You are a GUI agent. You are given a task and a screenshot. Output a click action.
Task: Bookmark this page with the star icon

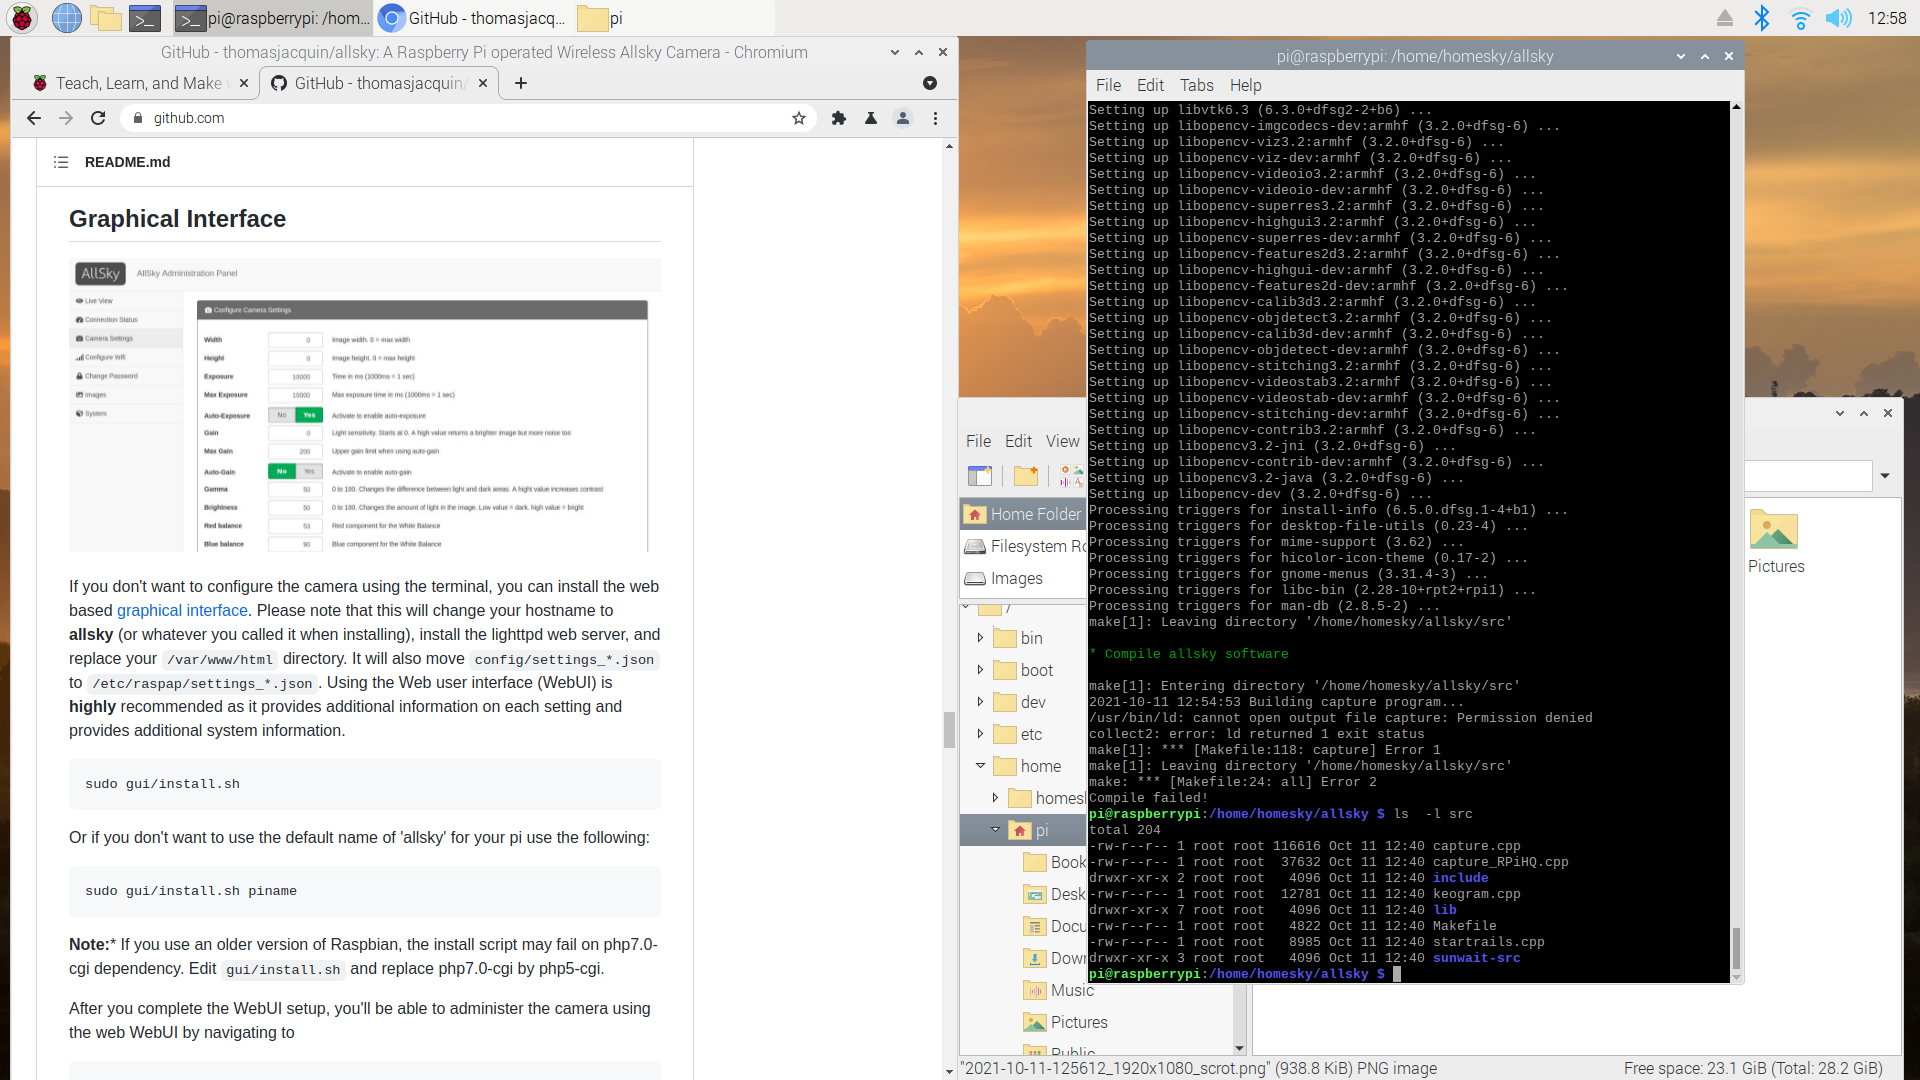799,118
